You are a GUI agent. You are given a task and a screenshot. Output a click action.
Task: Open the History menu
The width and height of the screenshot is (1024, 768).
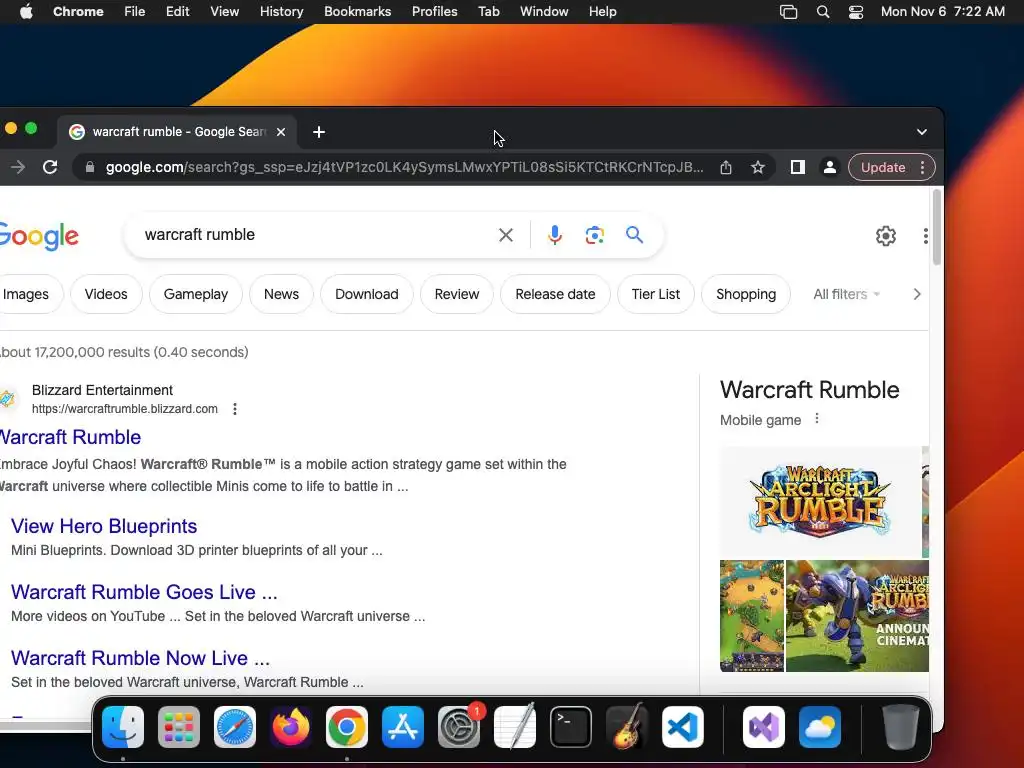(281, 12)
